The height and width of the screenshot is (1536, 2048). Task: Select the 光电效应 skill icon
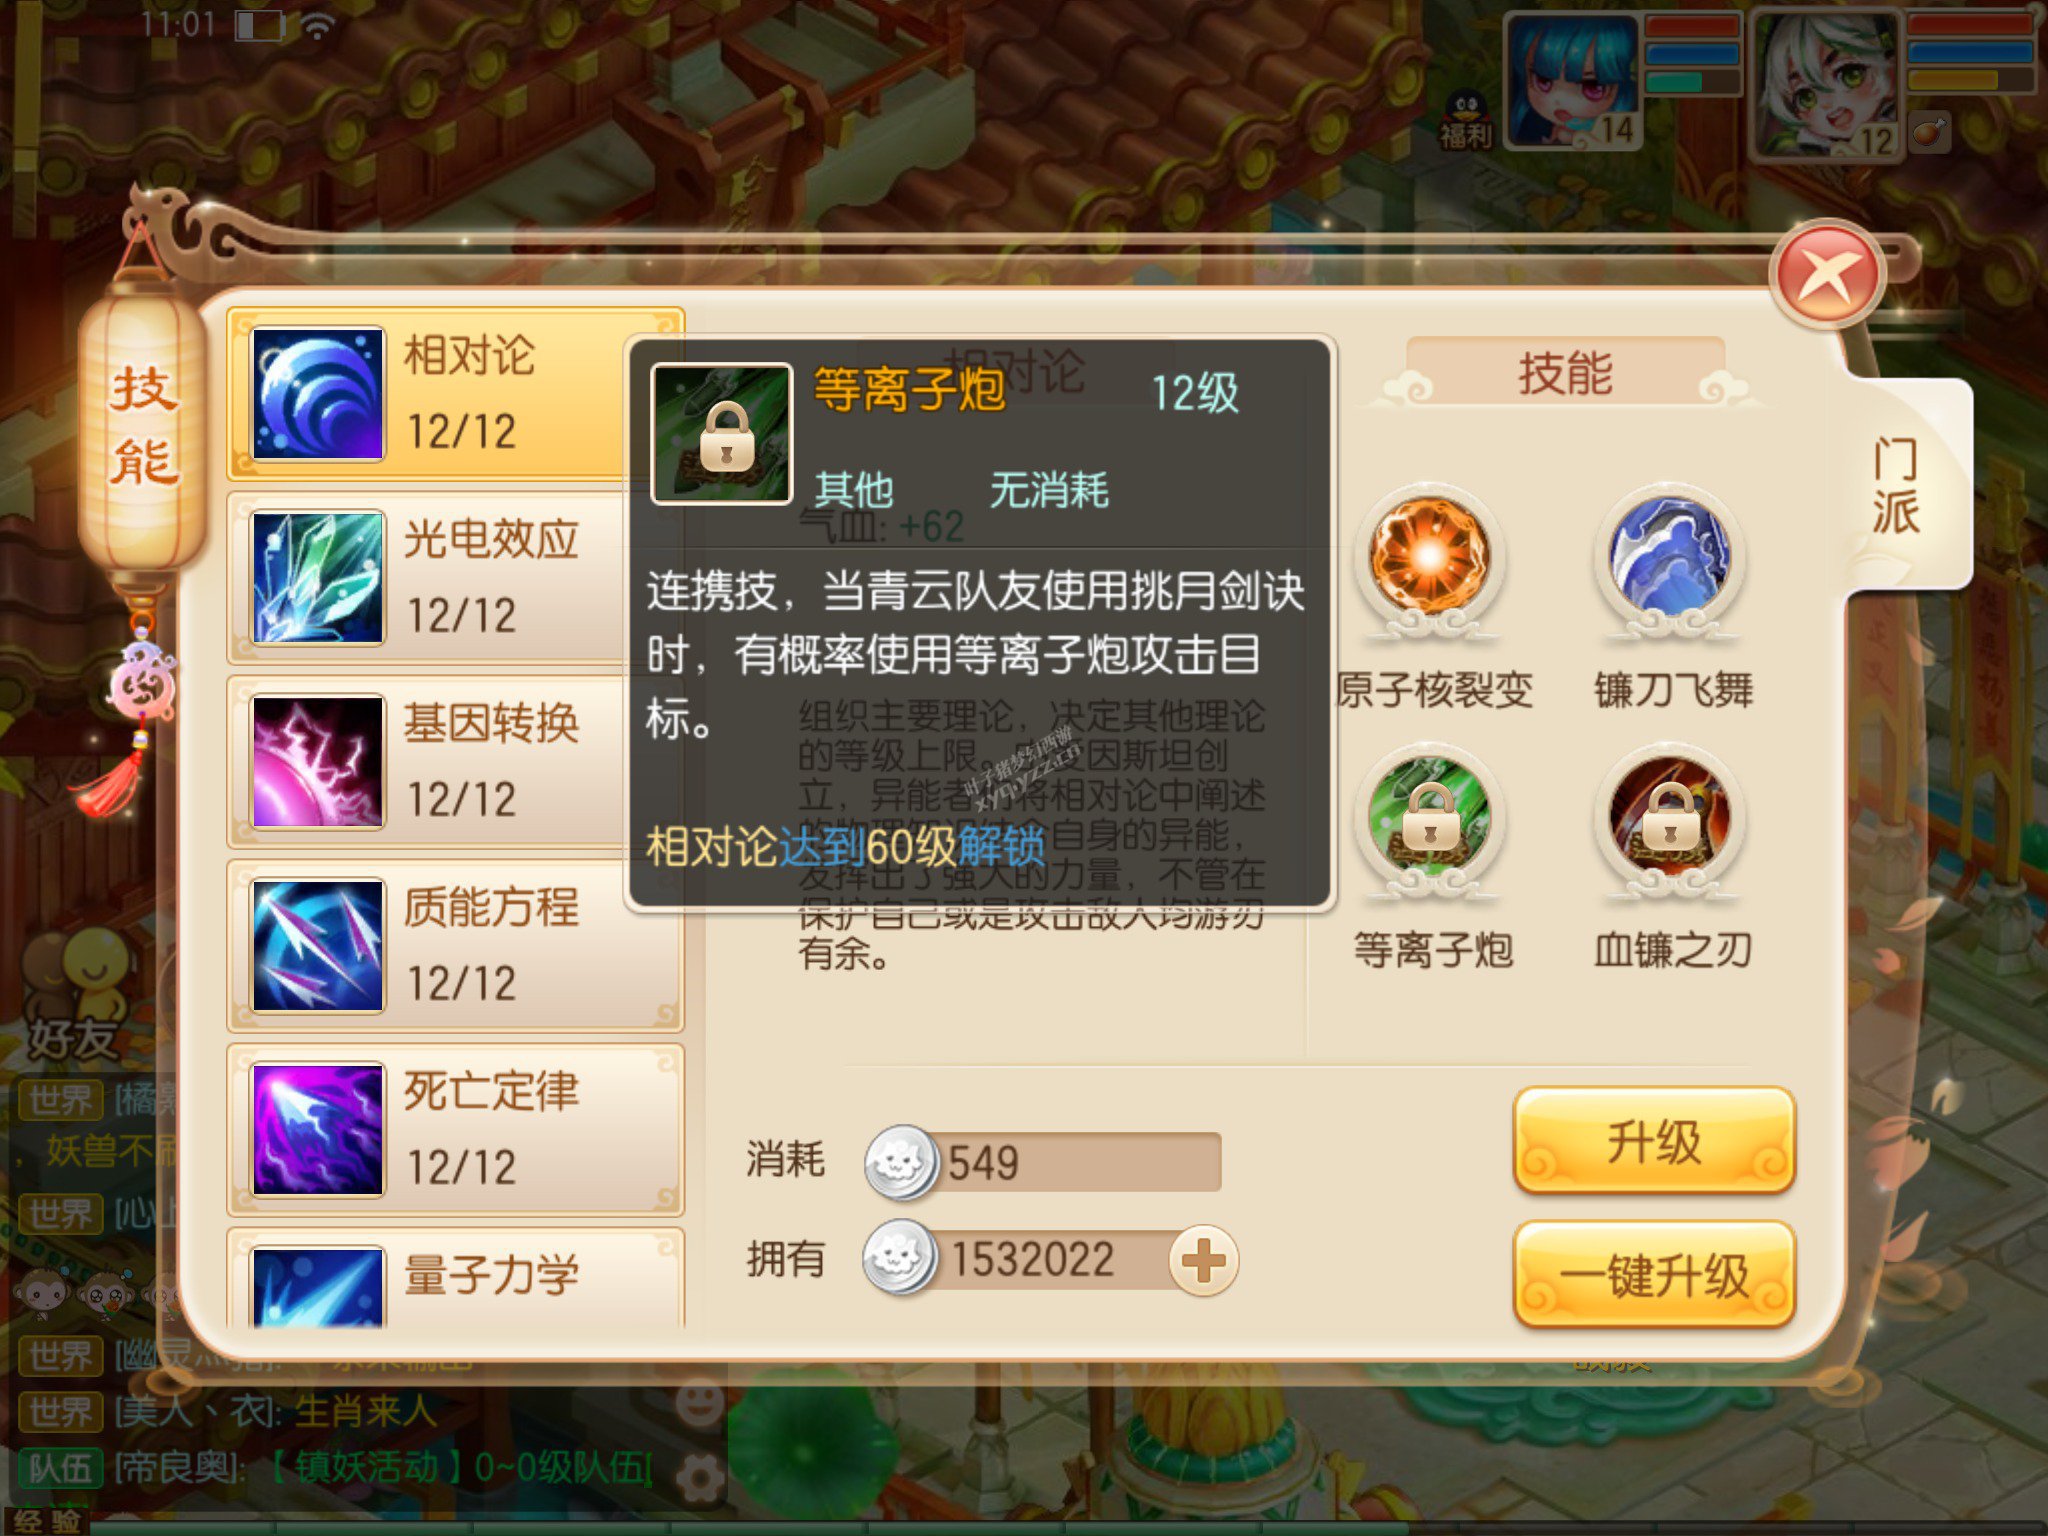(x=318, y=578)
